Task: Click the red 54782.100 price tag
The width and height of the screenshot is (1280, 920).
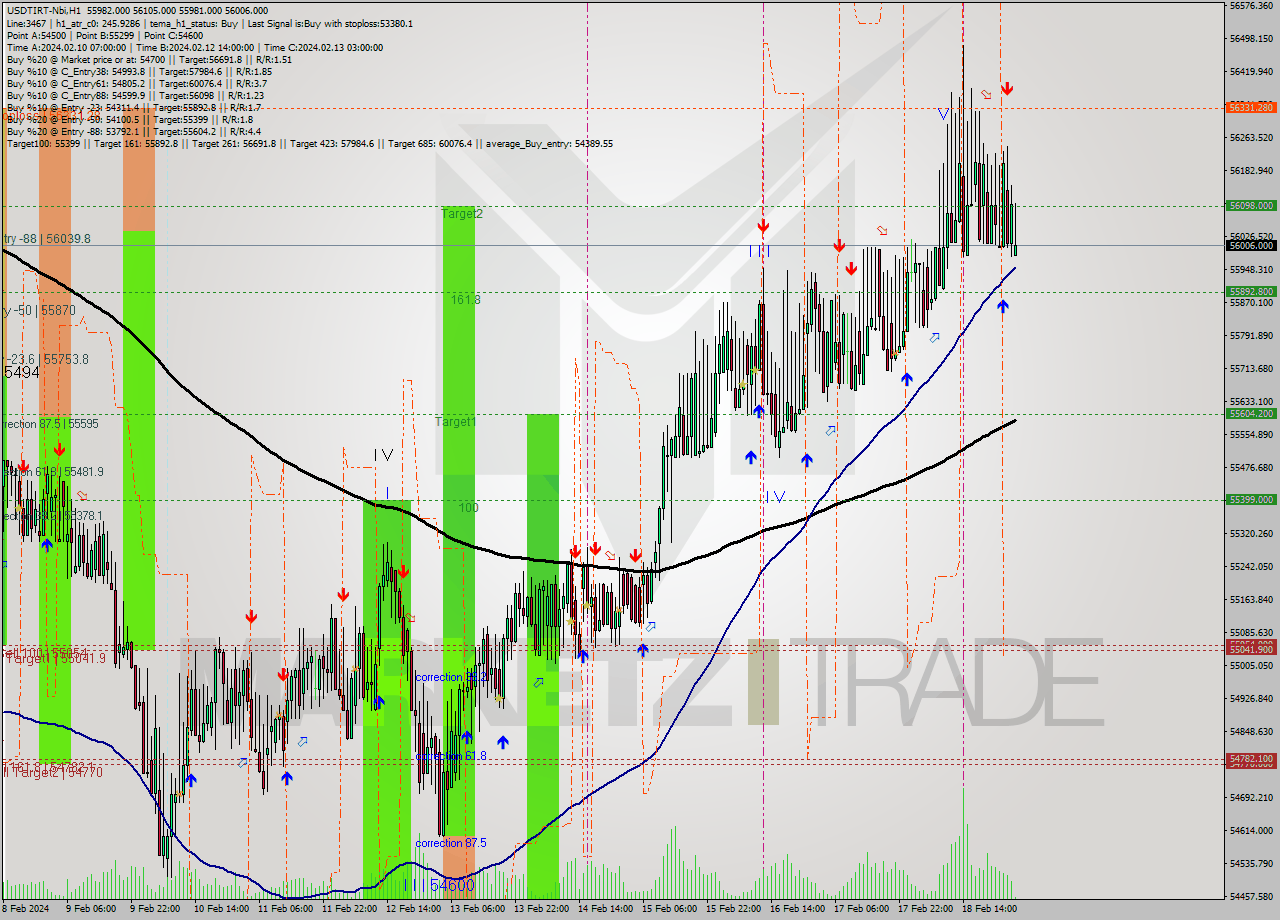Action: coord(1251,759)
